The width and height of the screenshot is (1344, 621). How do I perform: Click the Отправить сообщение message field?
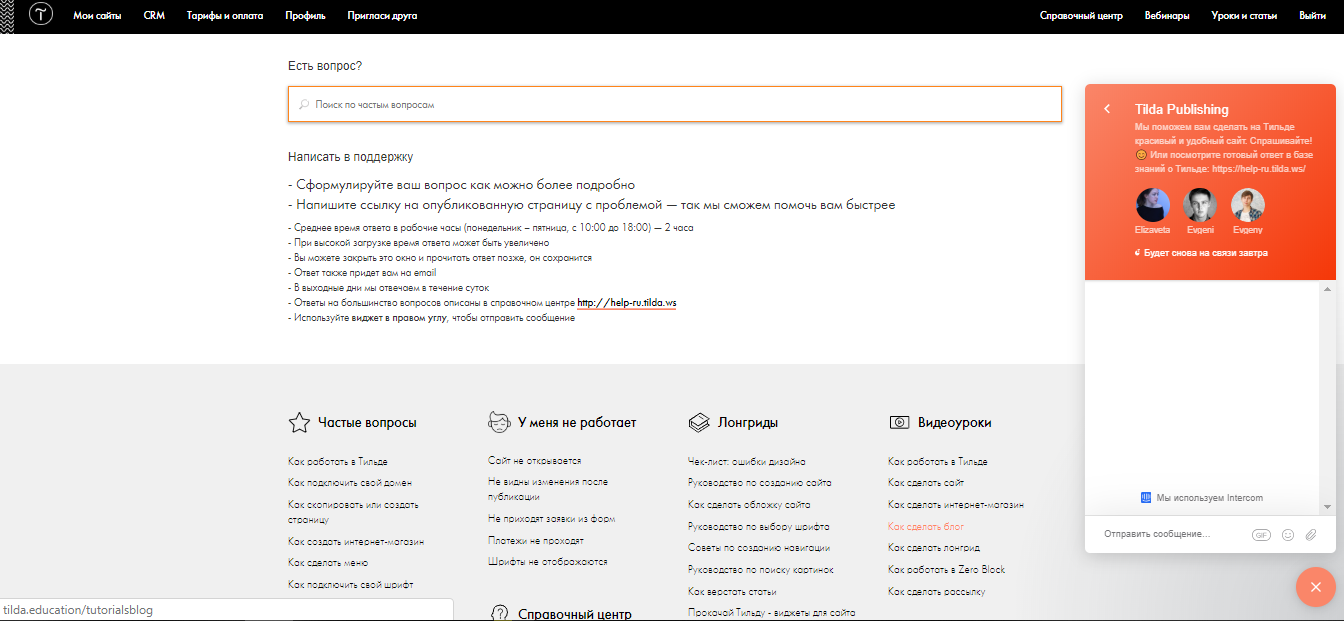1170,535
